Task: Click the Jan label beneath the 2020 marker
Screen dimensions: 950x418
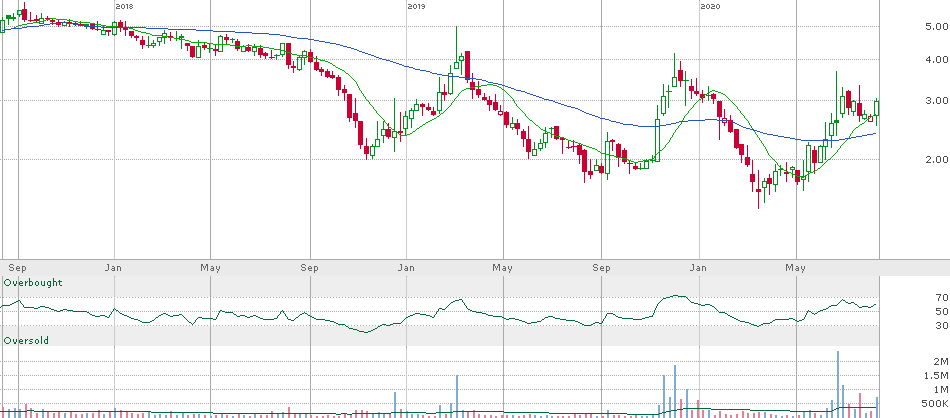Action: 699,267
